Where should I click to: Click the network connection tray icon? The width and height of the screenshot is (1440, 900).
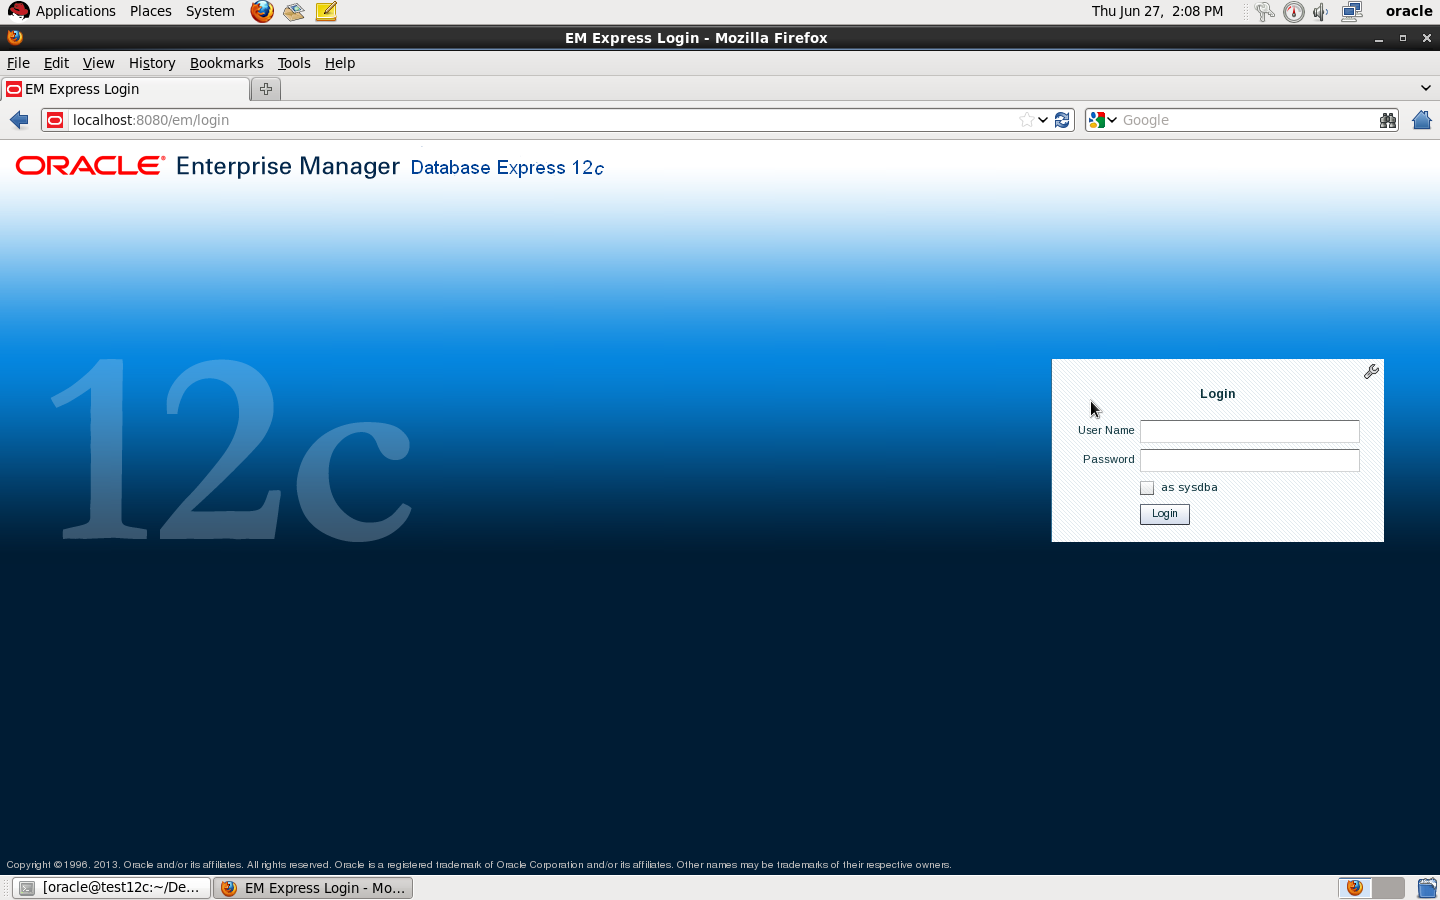(1352, 12)
